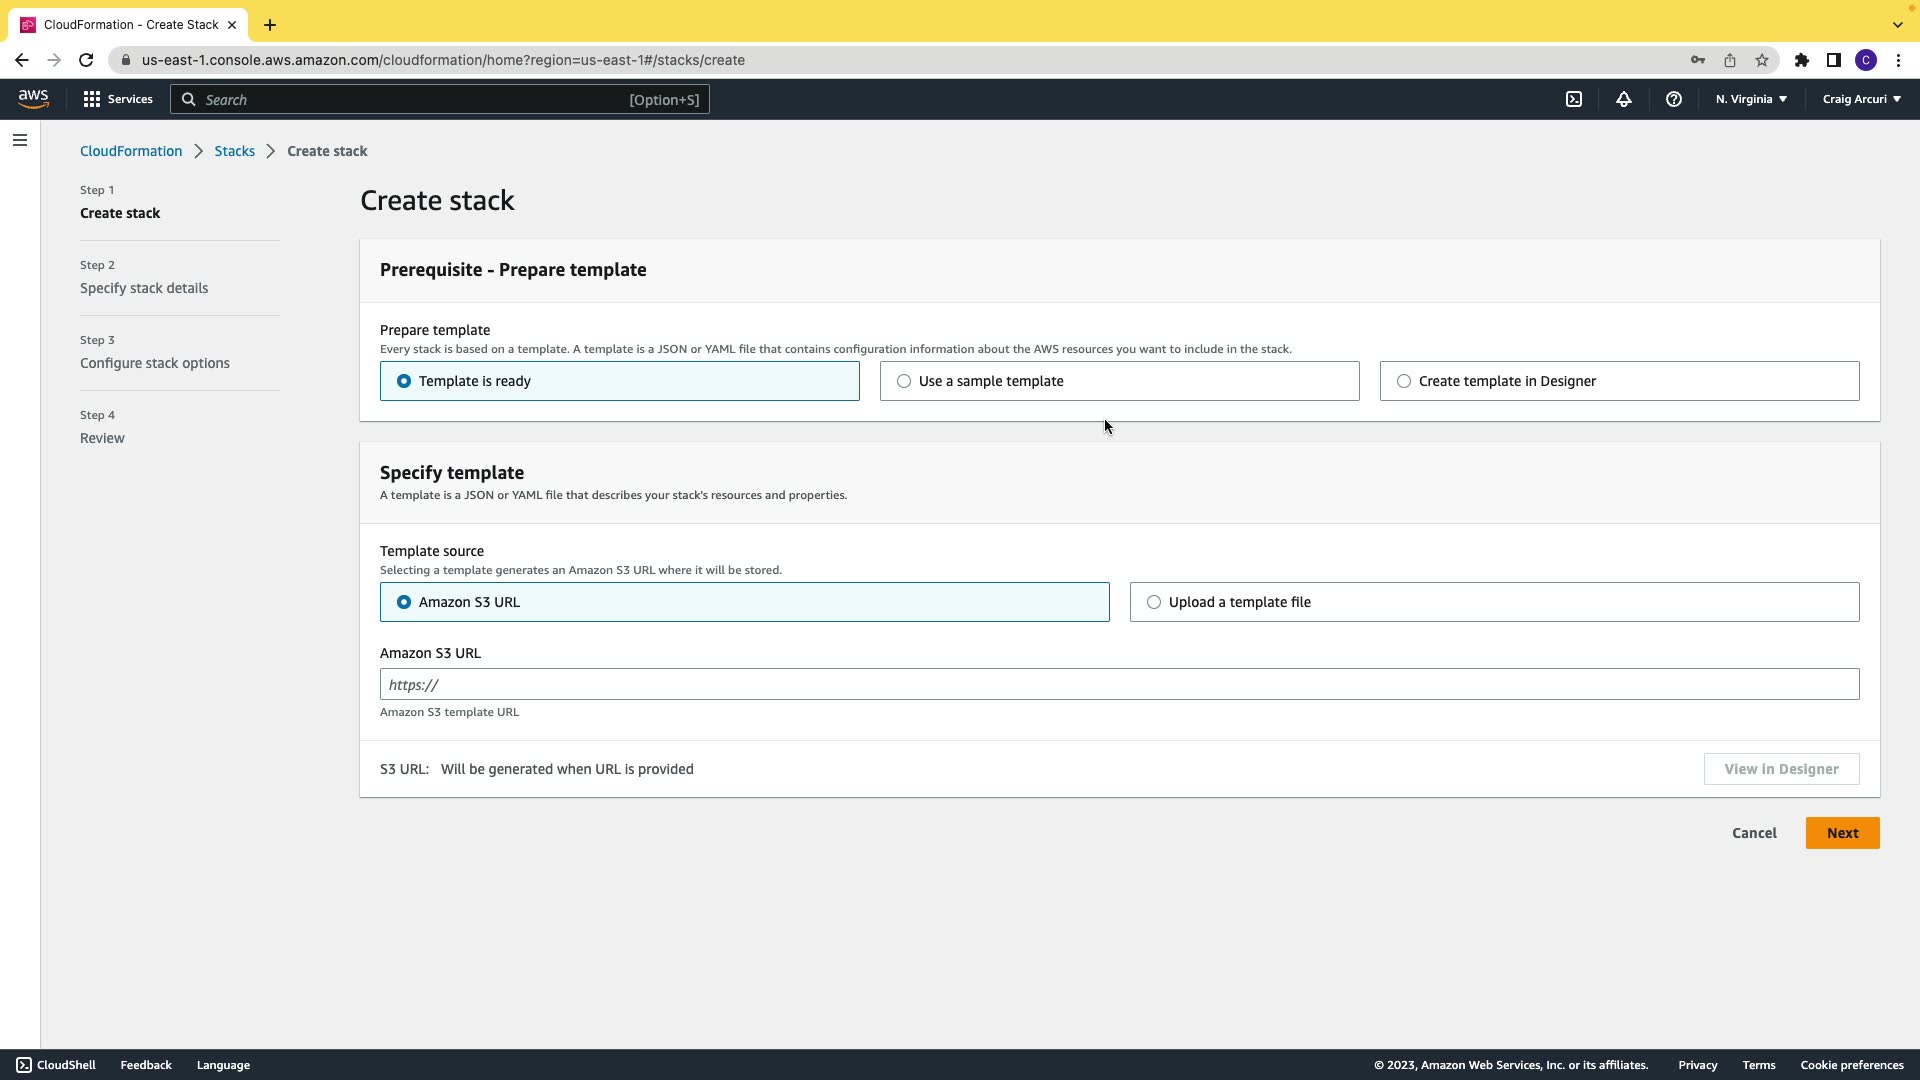Click the orange Next button
Viewport: 1920px width, 1080px height.
[x=1842, y=833]
